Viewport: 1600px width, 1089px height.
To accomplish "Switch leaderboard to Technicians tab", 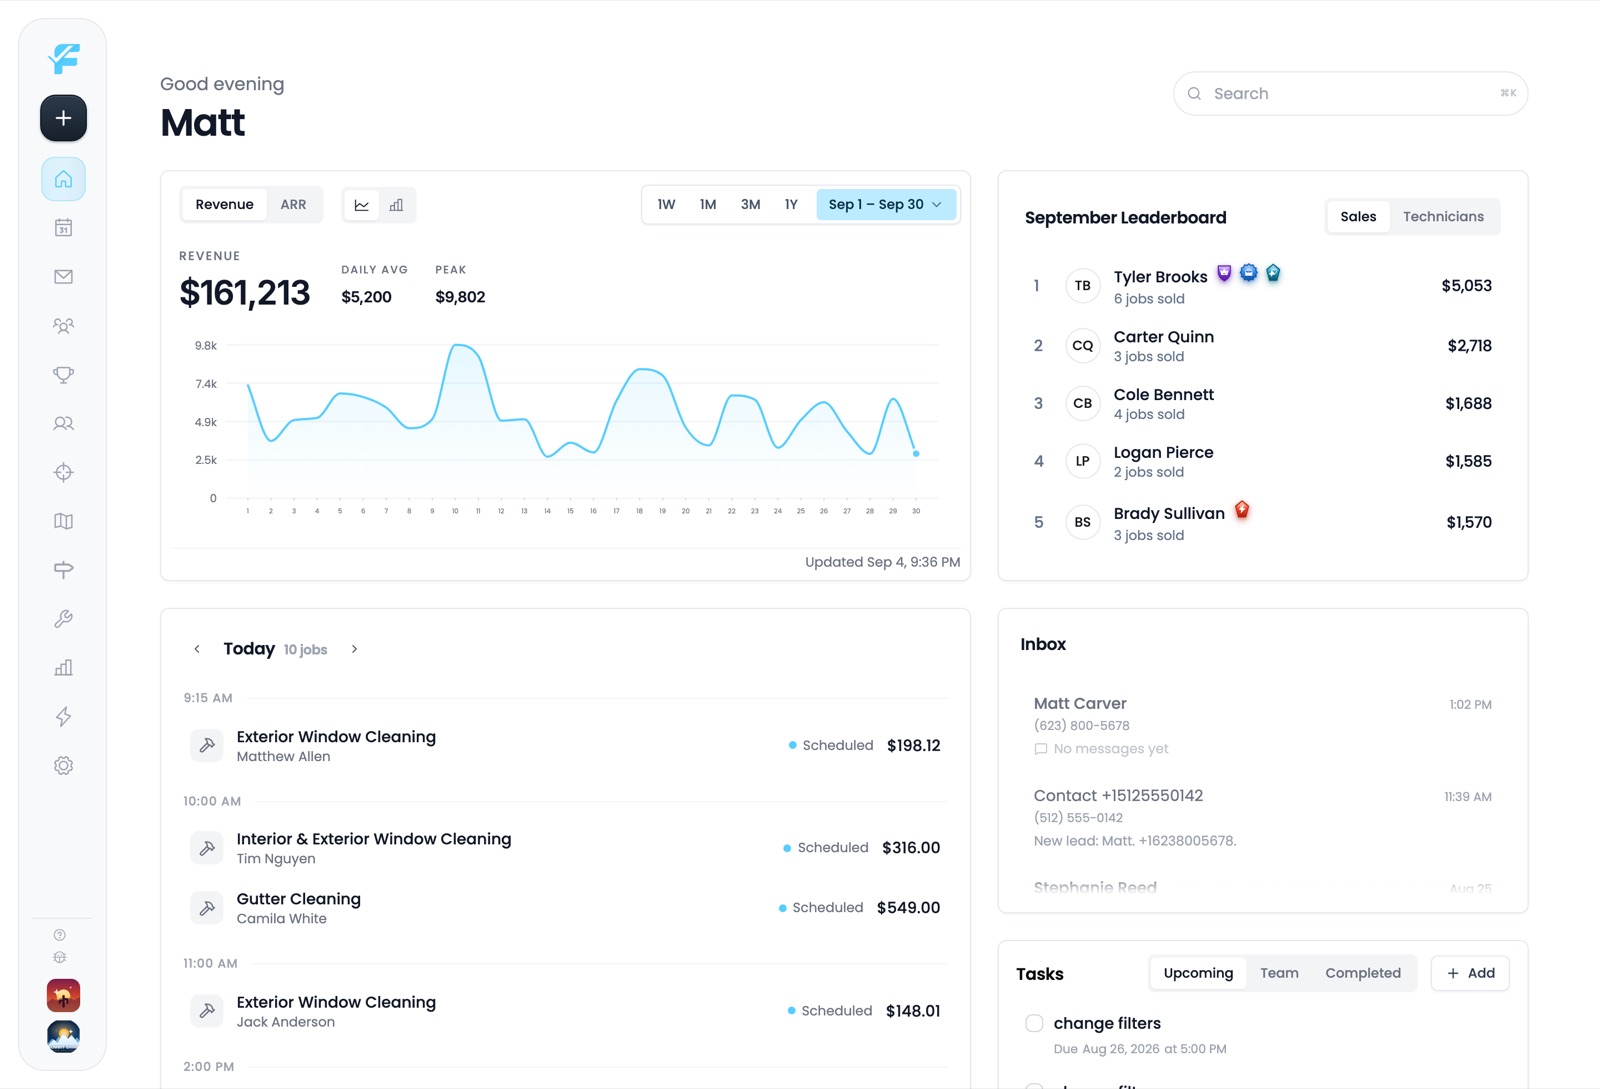I will tap(1443, 217).
